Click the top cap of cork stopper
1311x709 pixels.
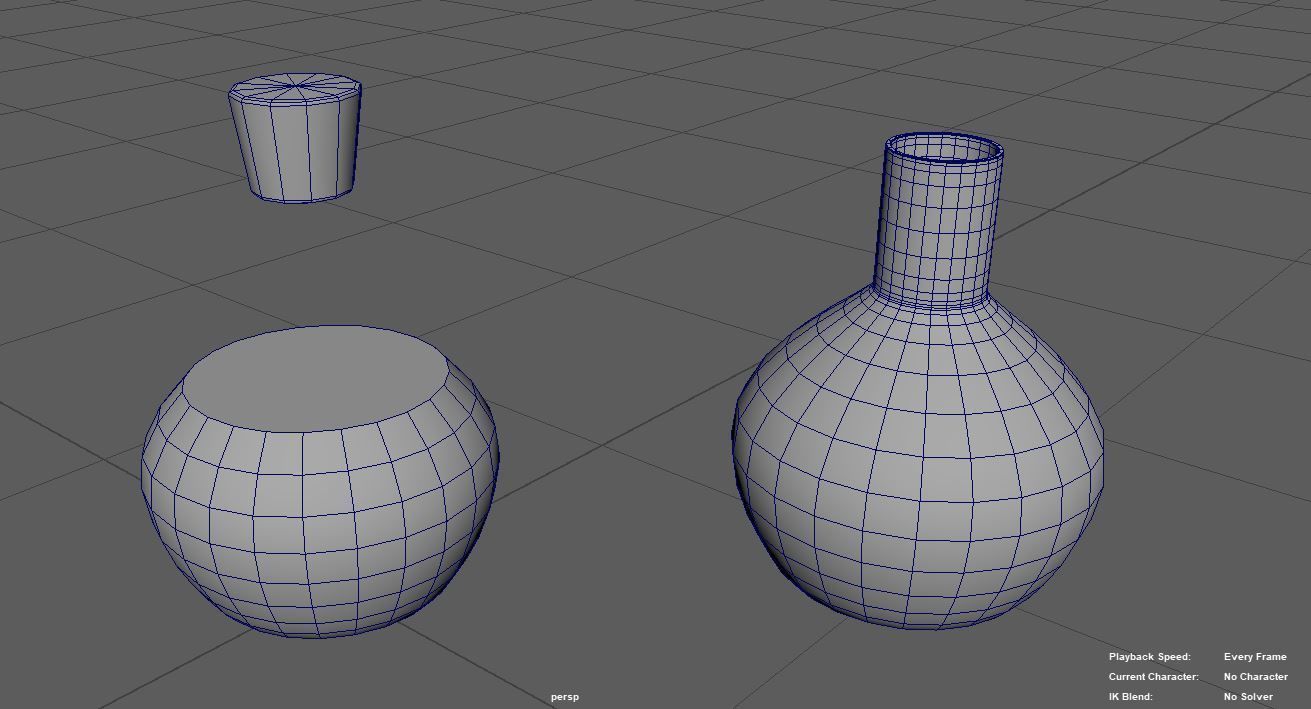coord(295,87)
